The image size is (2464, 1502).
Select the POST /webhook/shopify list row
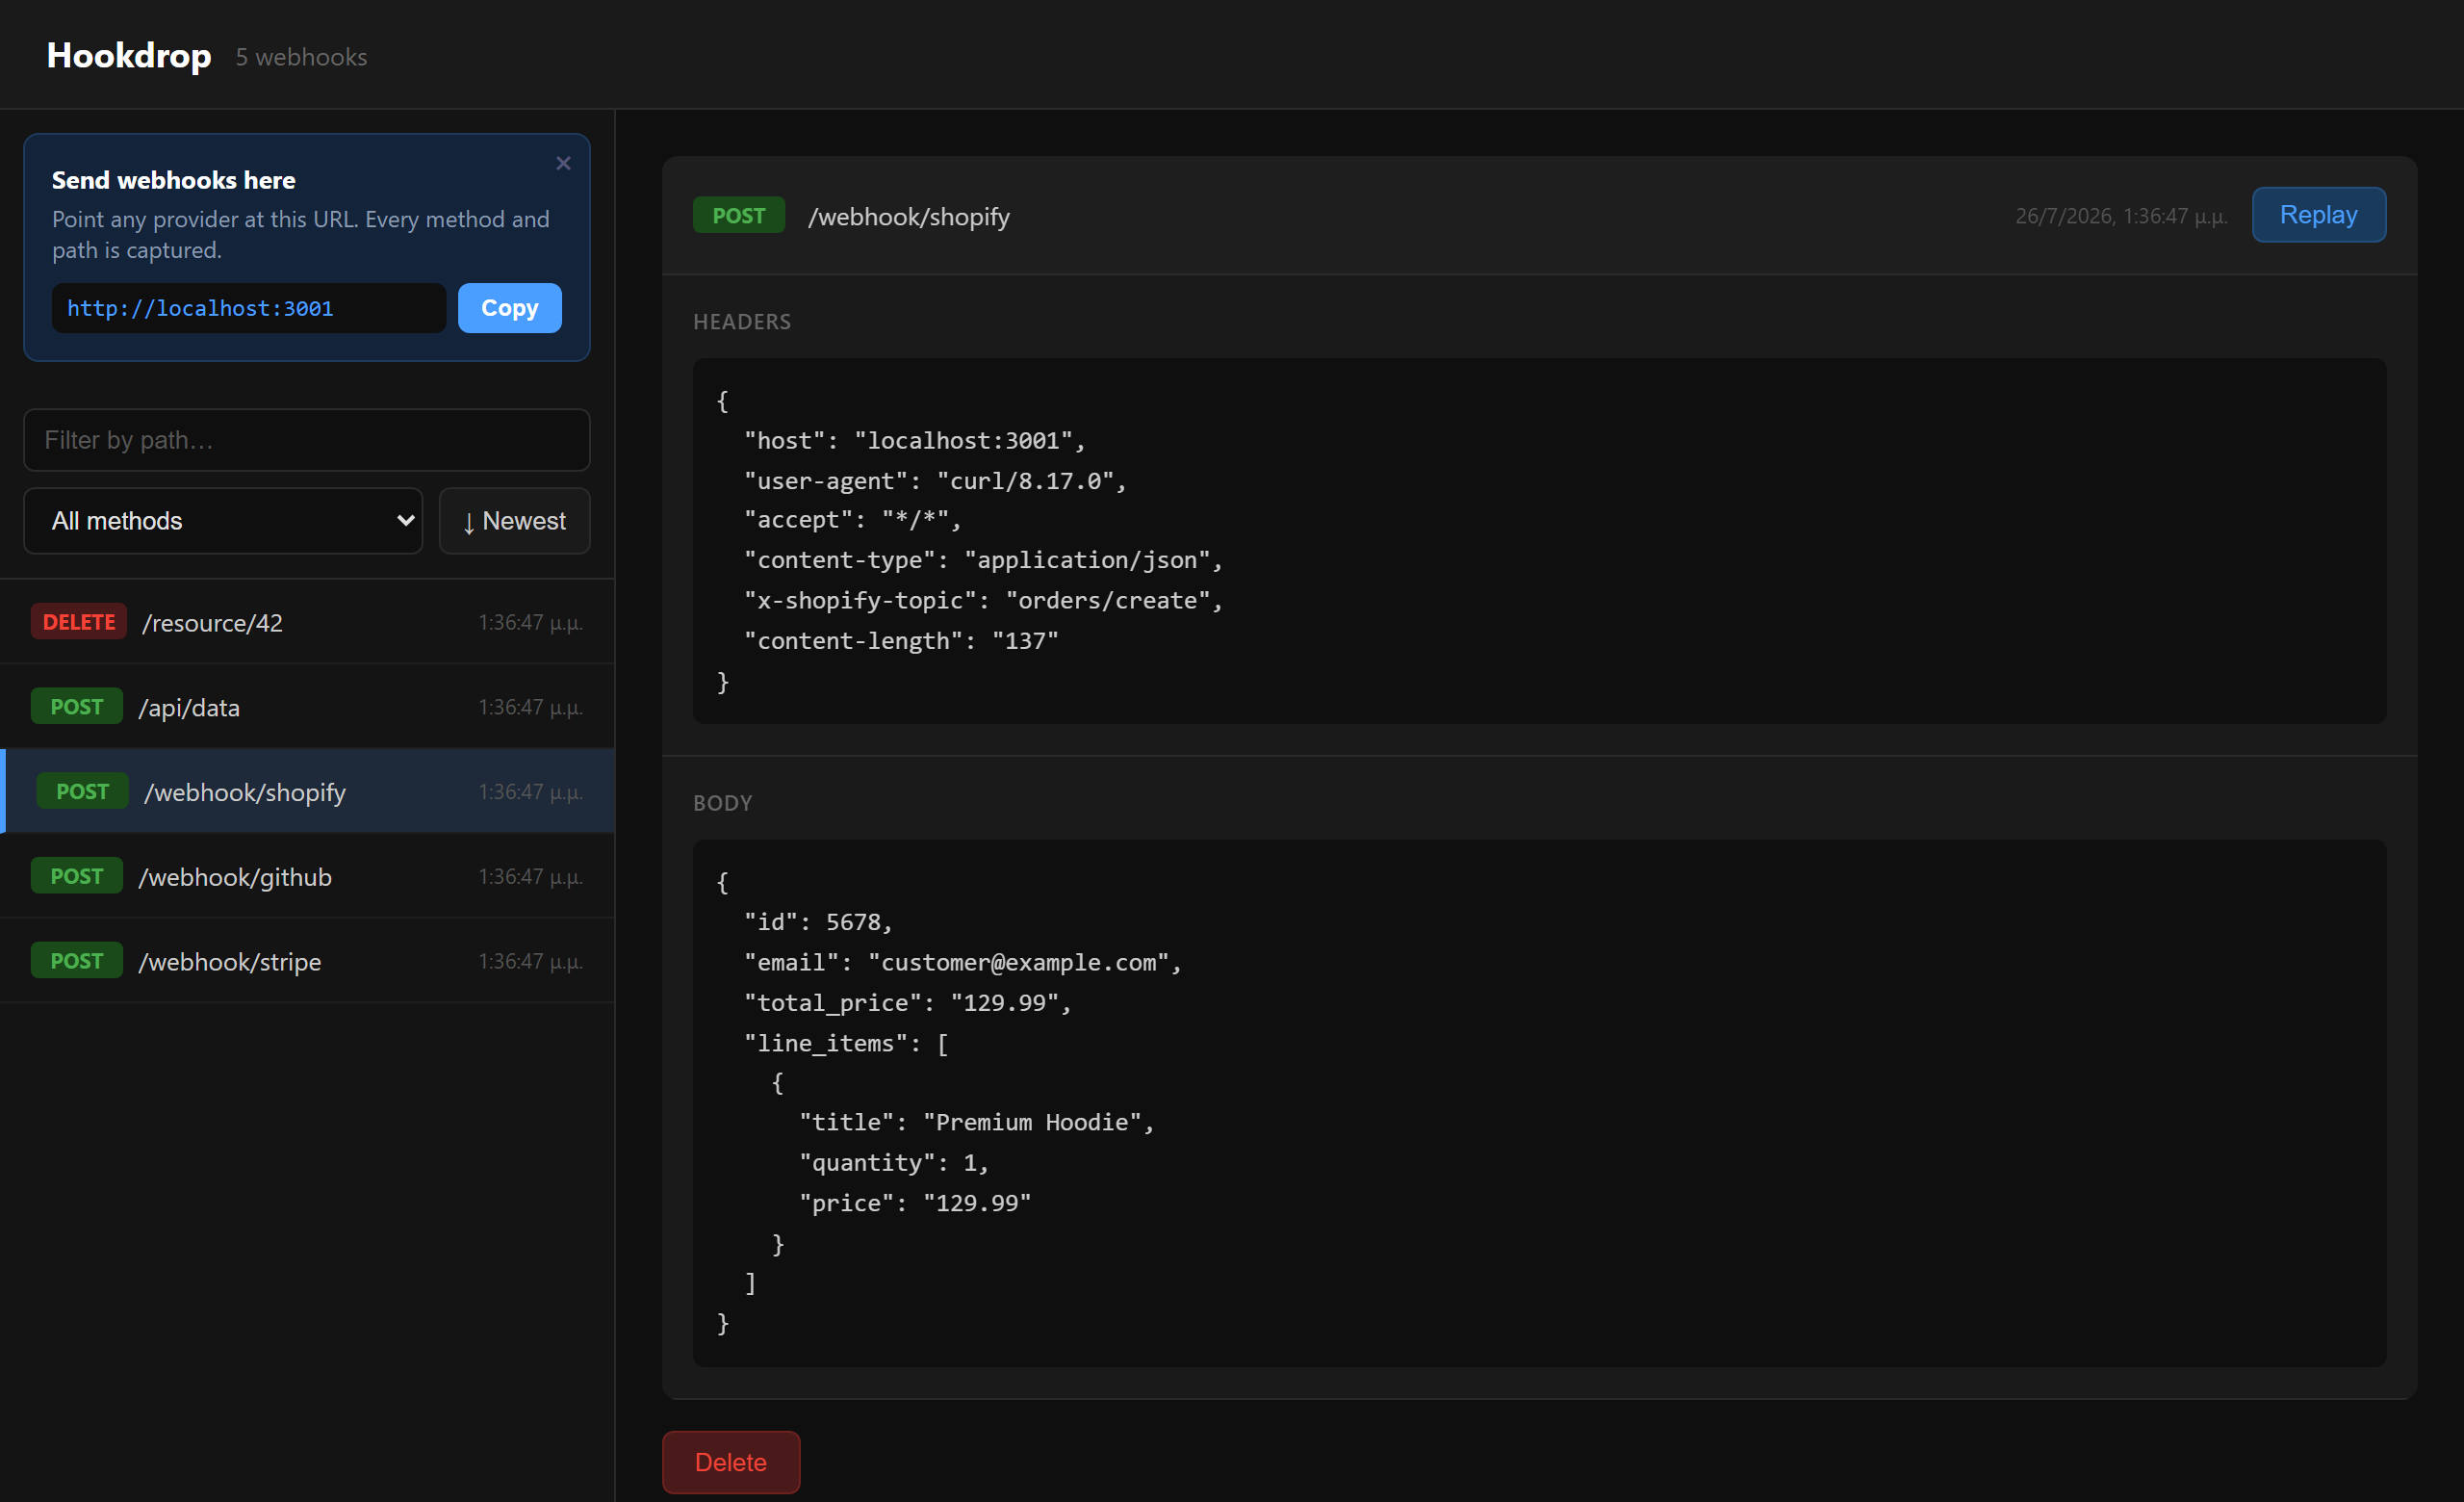(307, 792)
